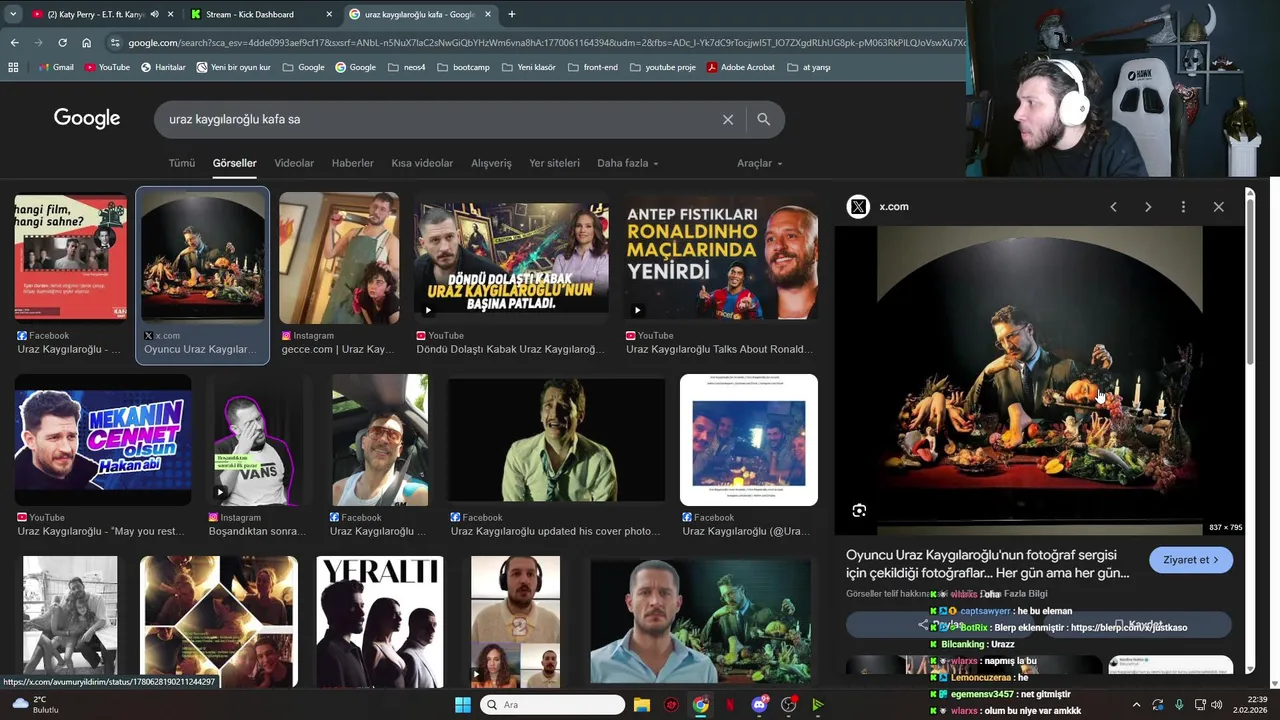The height and width of the screenshot is (720, 1280).
Task: Expand the at yarışı bookmark folder
Action: (809, 67)
